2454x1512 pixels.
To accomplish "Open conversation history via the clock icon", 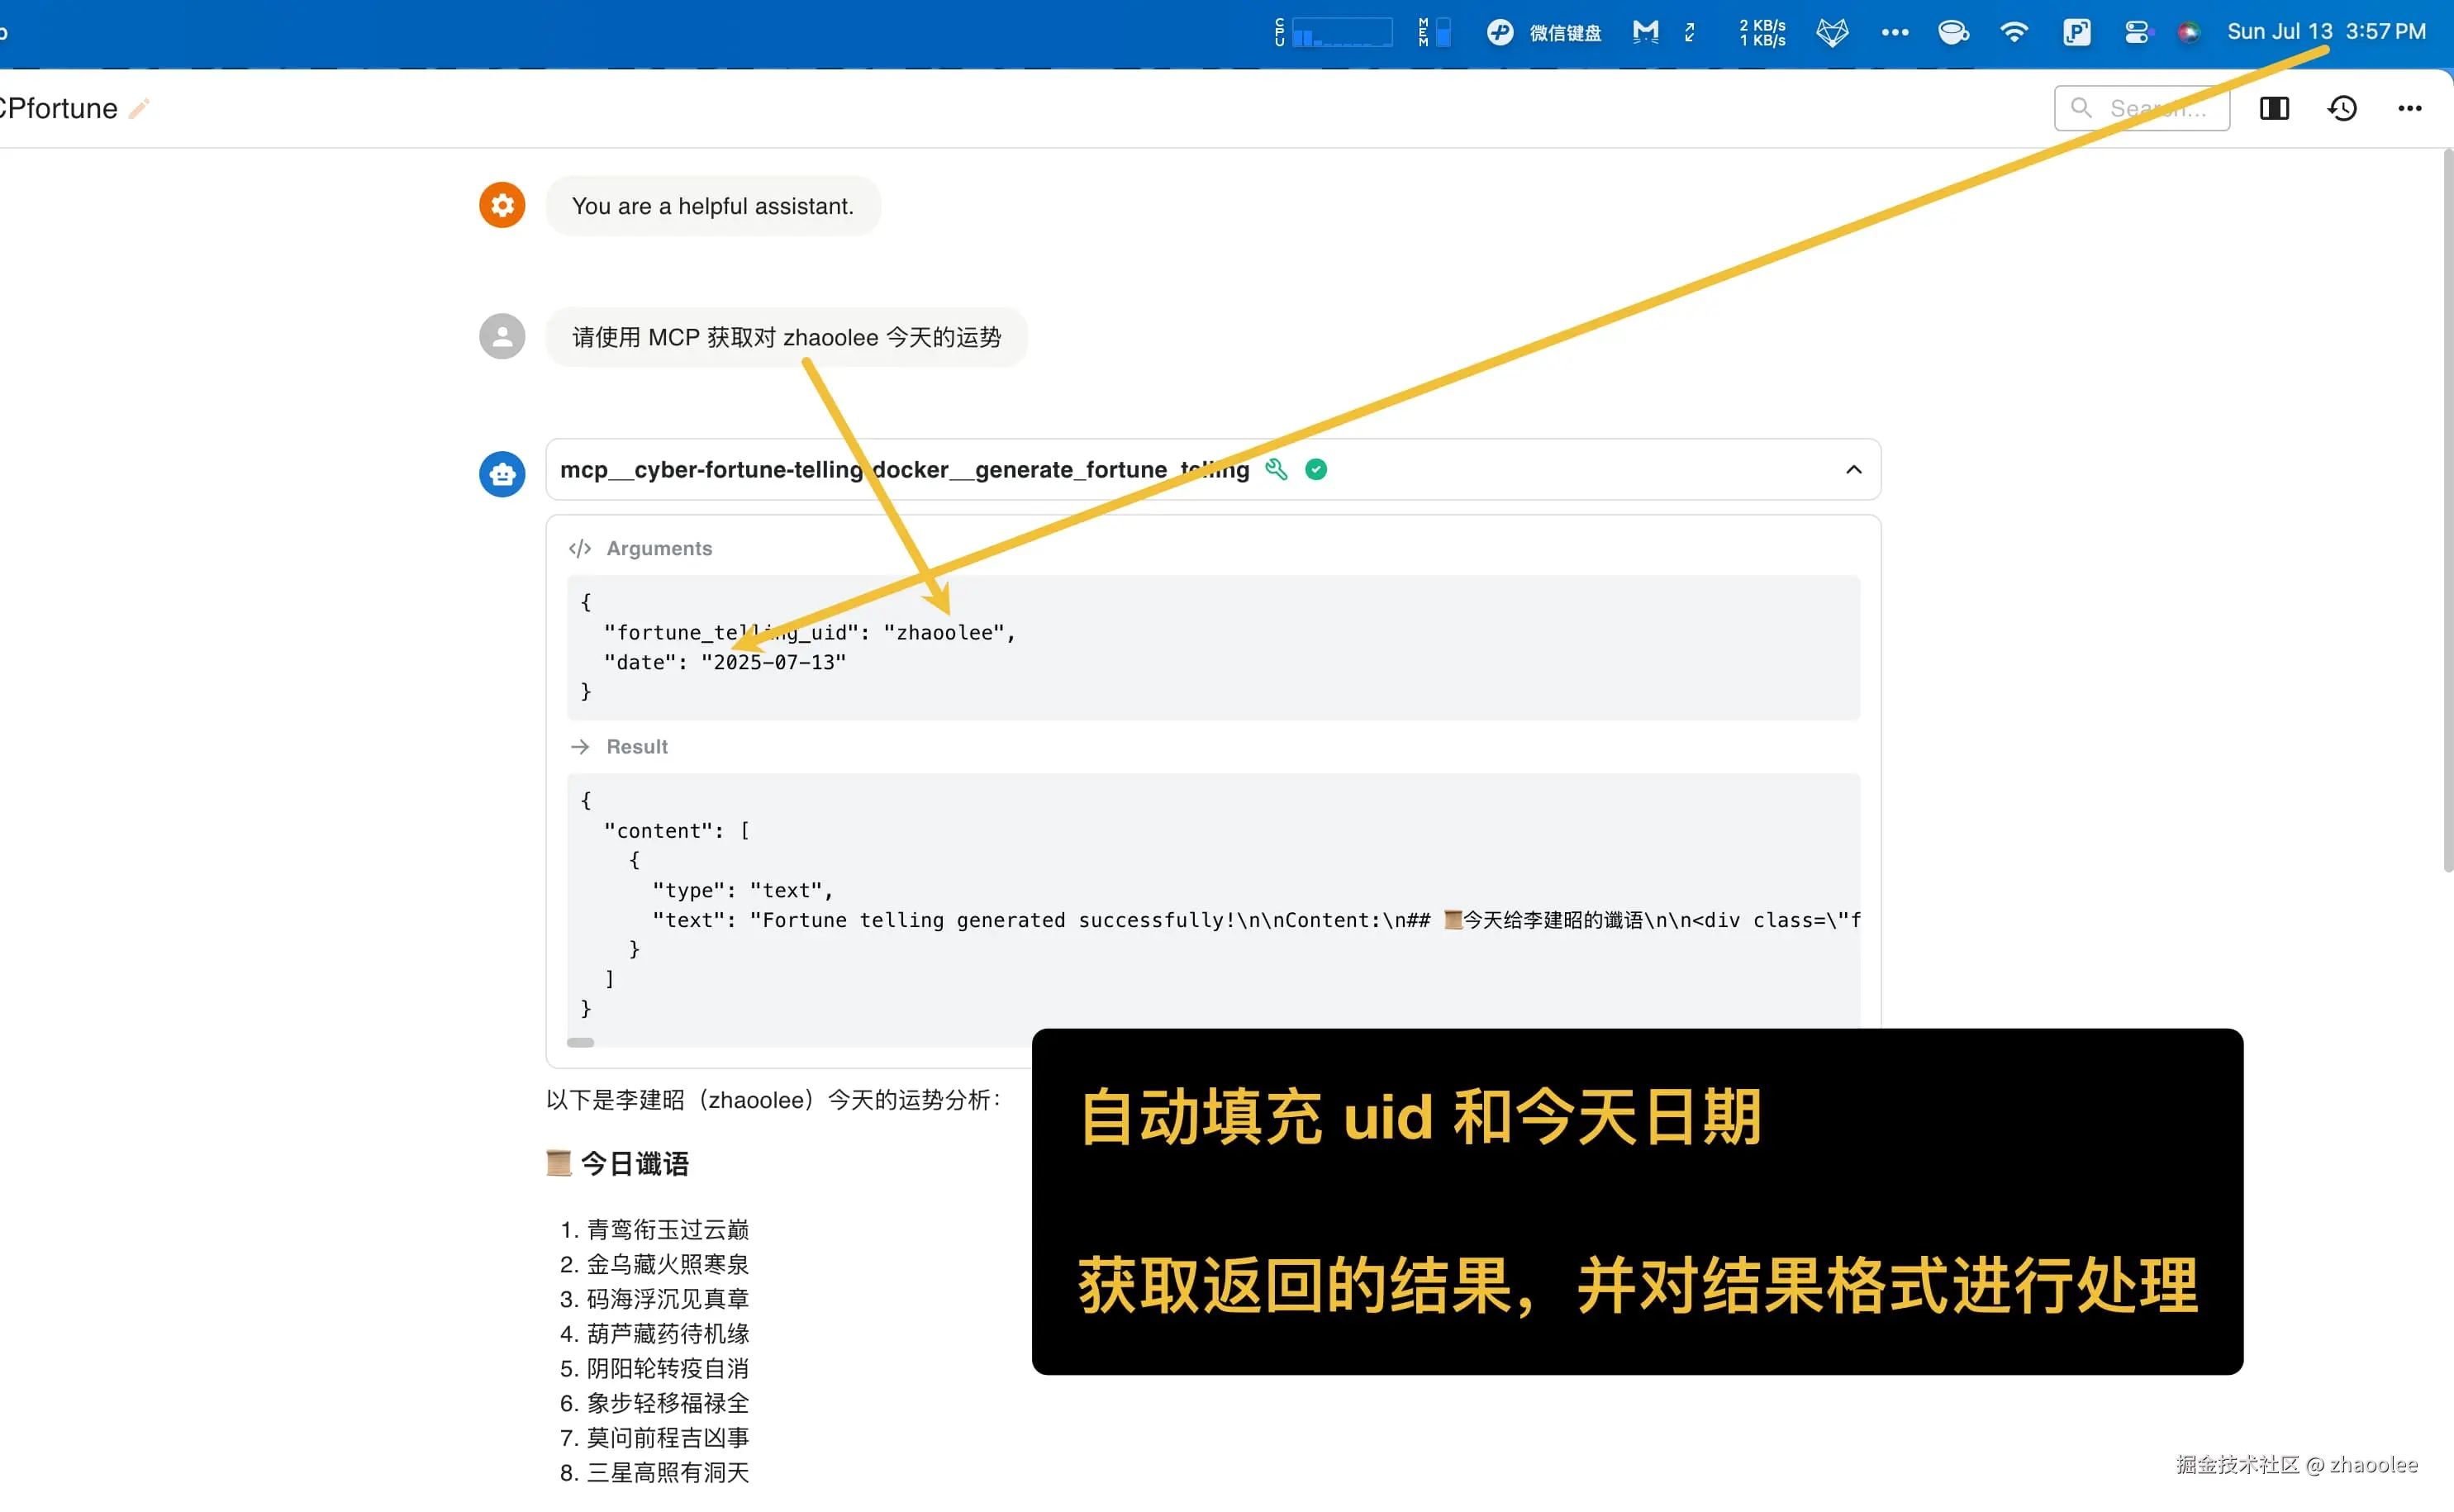I will click(x=2342, y=108).
